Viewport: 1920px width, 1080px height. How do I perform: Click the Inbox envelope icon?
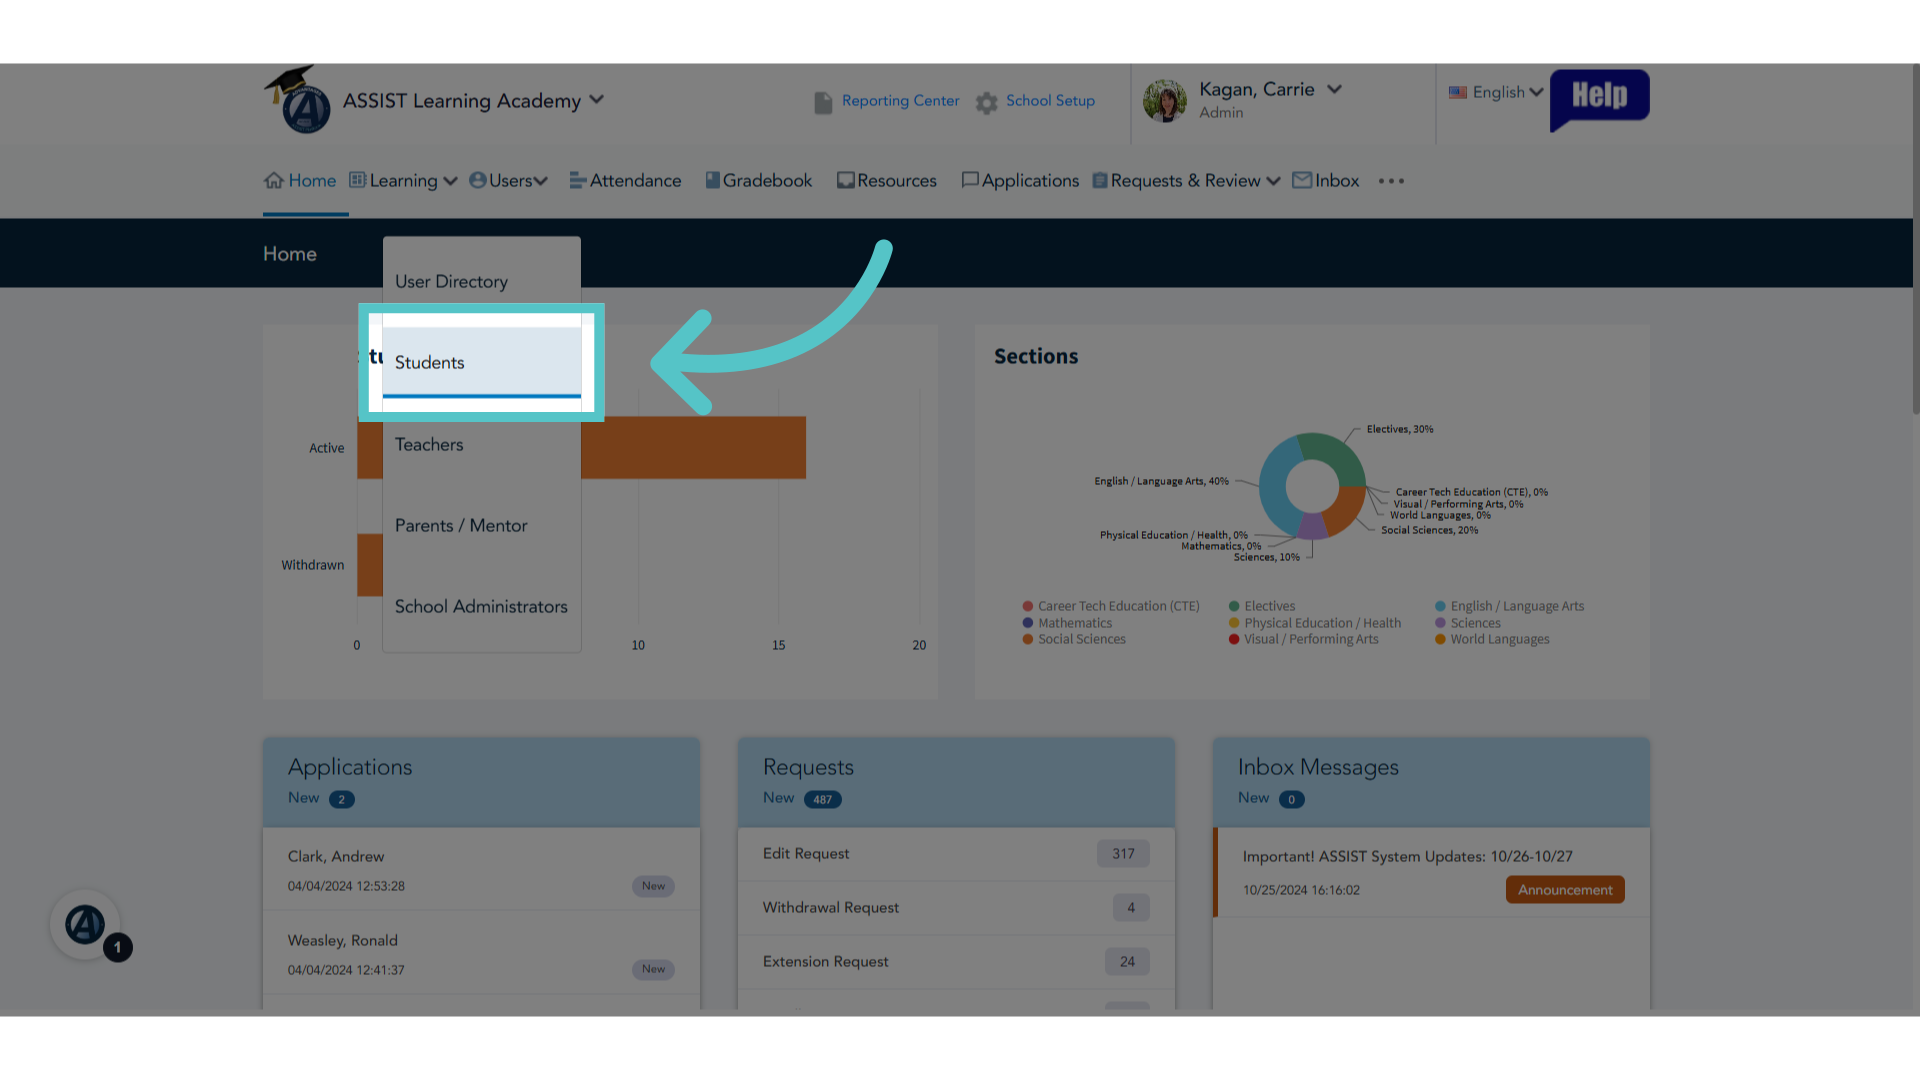tap(1302, 180)
